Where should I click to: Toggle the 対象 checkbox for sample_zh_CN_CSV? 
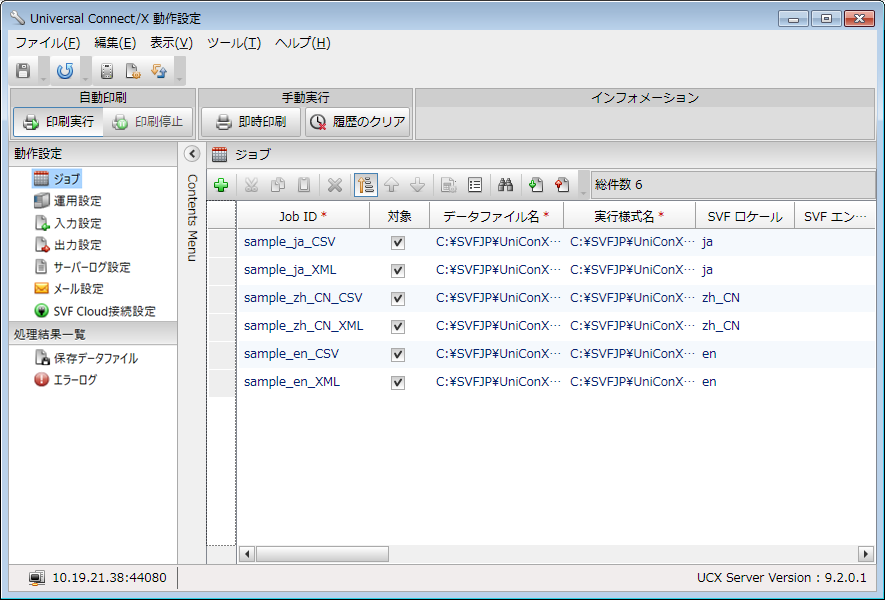point(398,299)
